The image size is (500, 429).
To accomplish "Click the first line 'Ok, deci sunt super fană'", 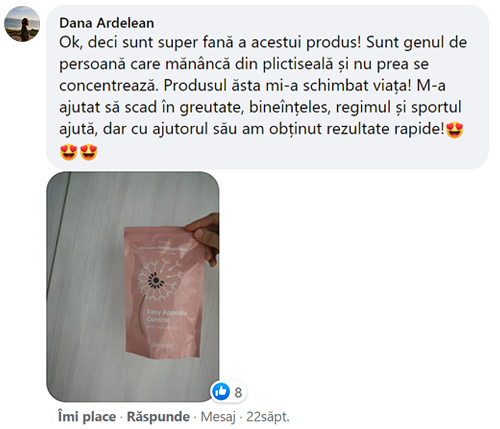I will [x=146, y=43].
